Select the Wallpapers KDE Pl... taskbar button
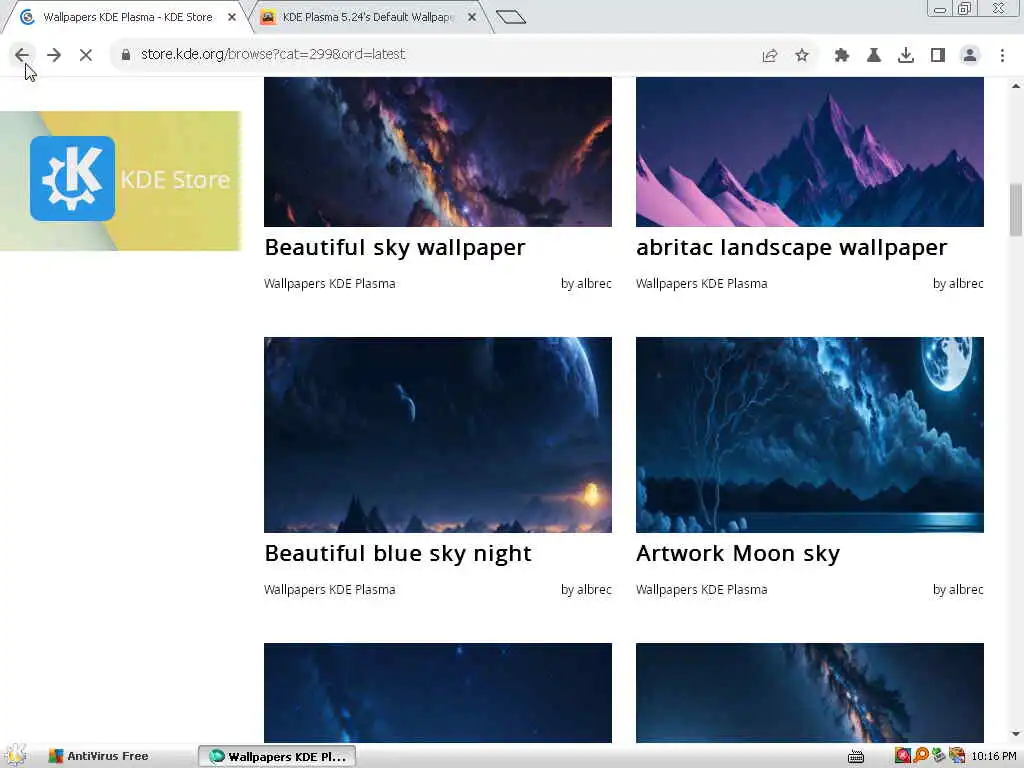The width and height of the screenshot is (1024, 768). 277,756
